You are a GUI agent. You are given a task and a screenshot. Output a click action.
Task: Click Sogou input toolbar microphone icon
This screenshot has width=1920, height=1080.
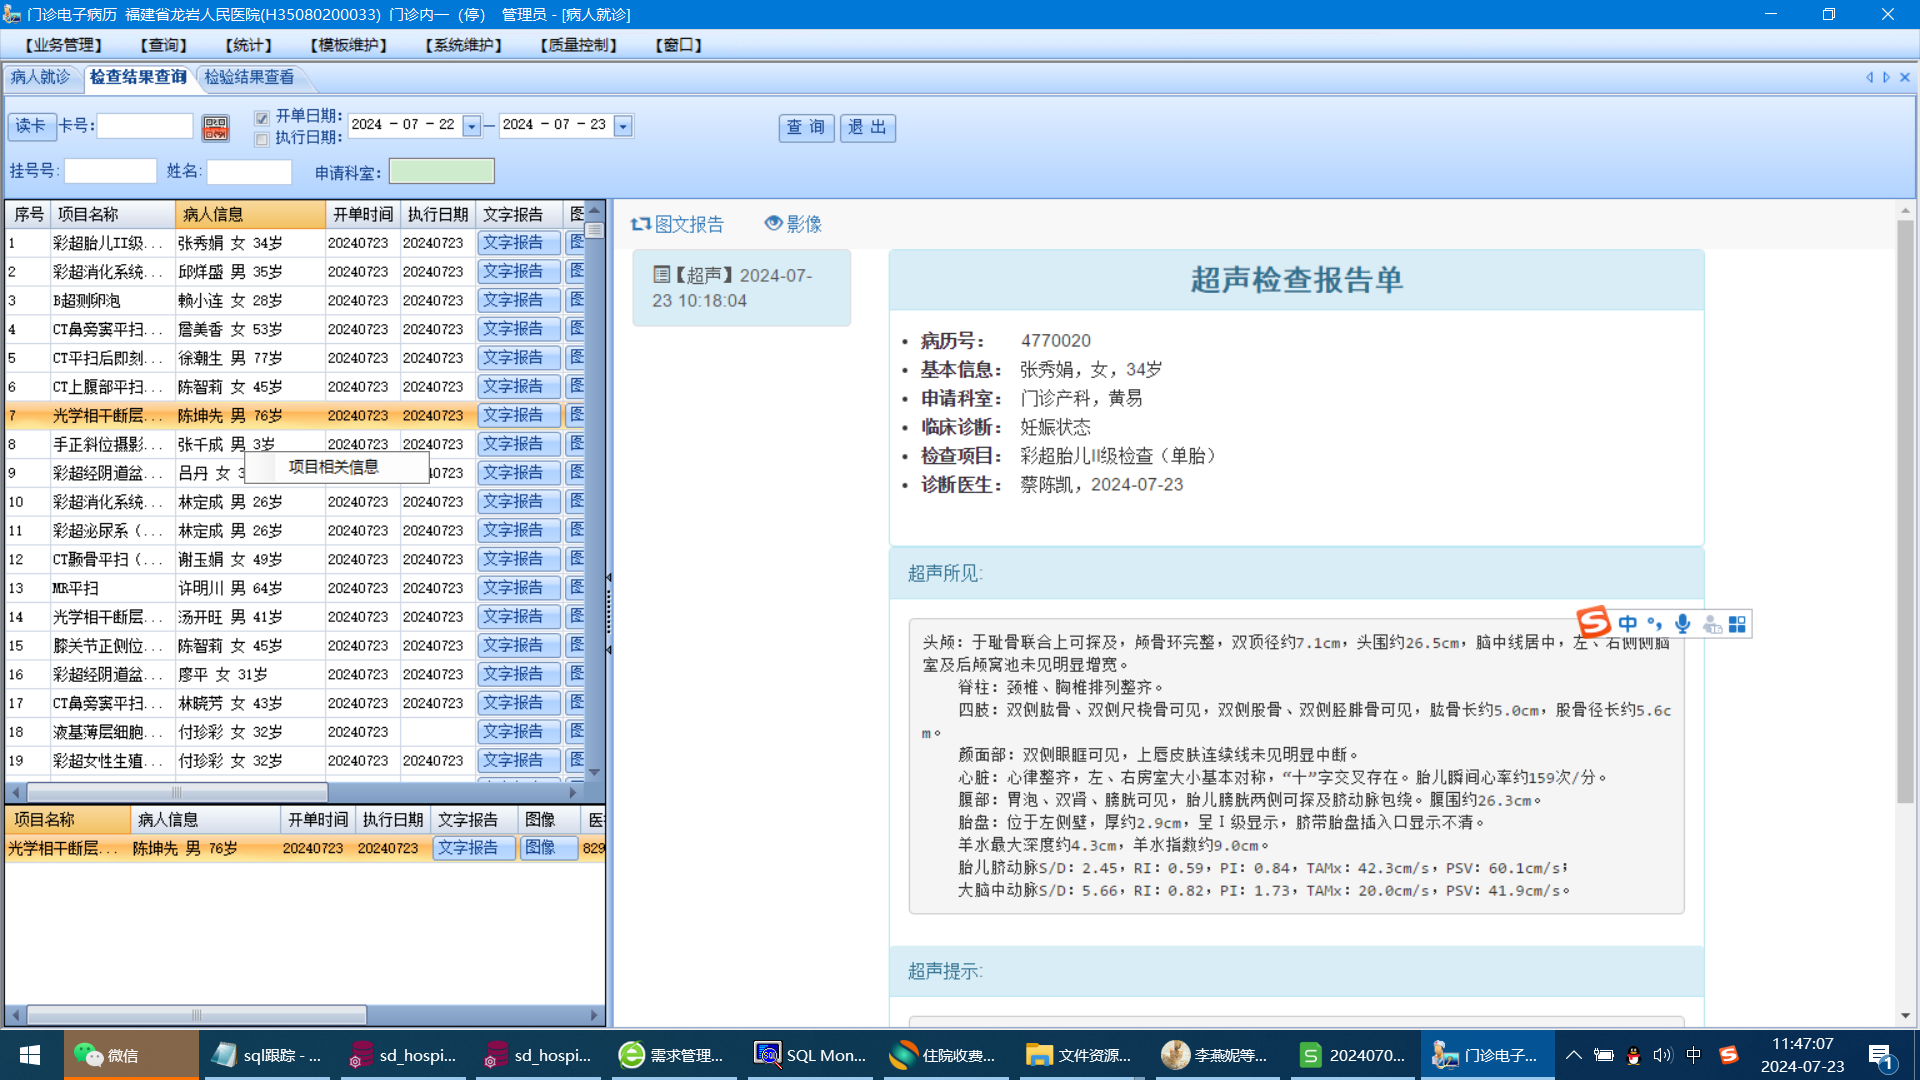coord(1683,624)
